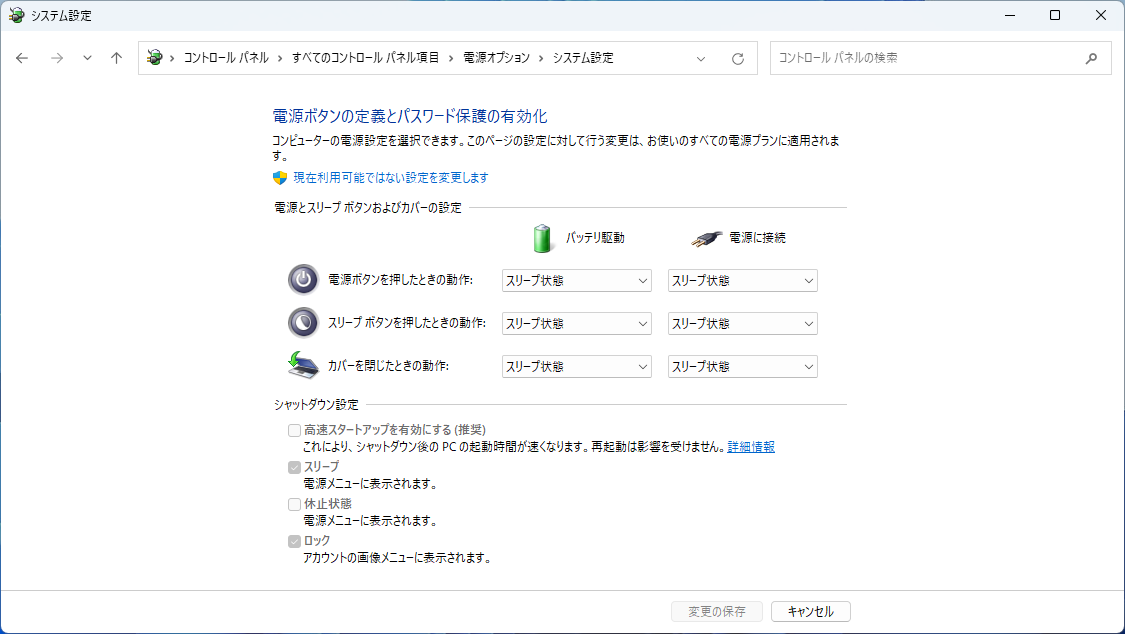Click the power button icon

303,280
